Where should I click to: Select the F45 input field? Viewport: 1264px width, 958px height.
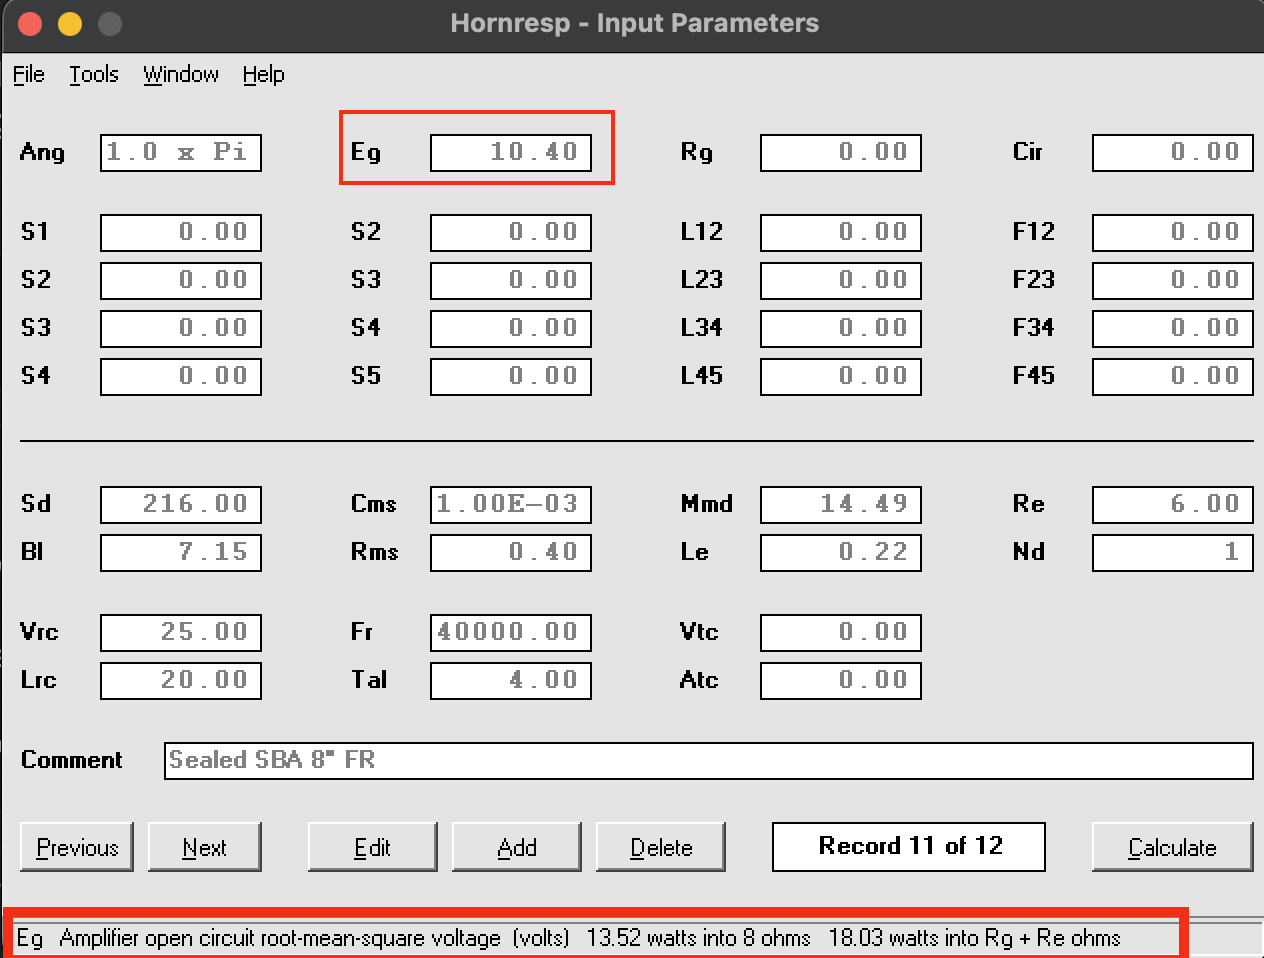pyautogui.click(x=1173, y=377)
